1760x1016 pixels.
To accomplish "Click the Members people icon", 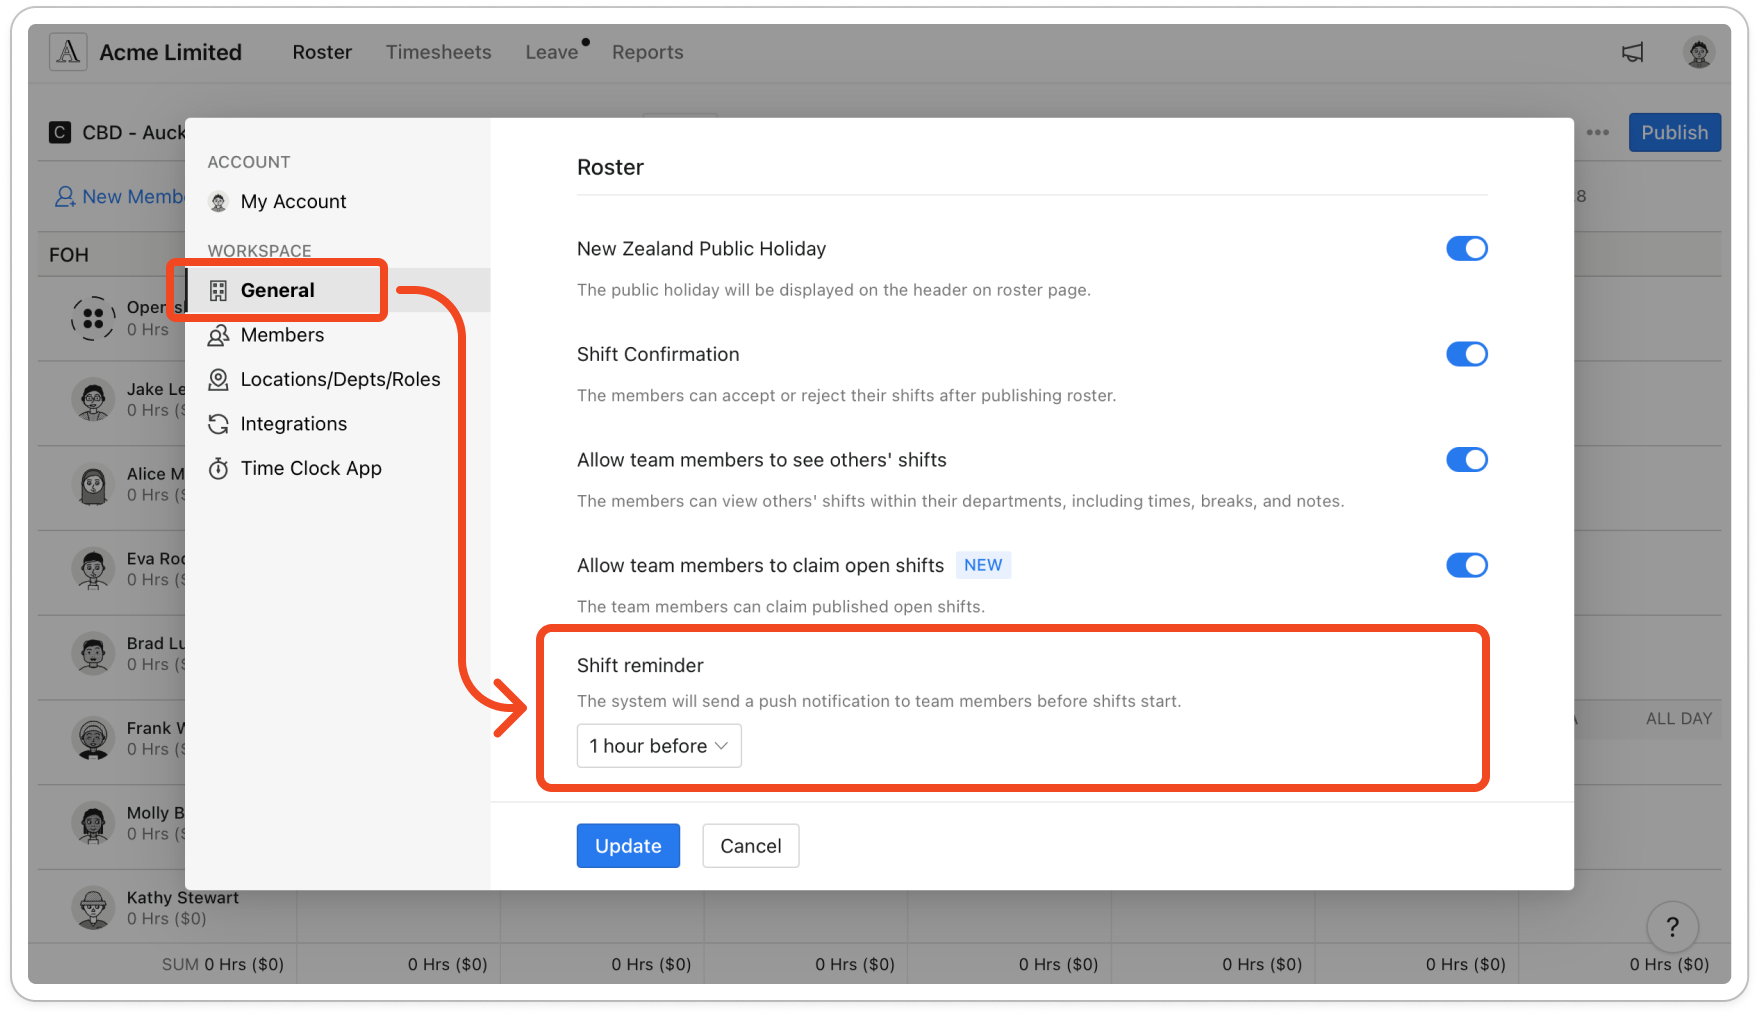I will [218, 336].
